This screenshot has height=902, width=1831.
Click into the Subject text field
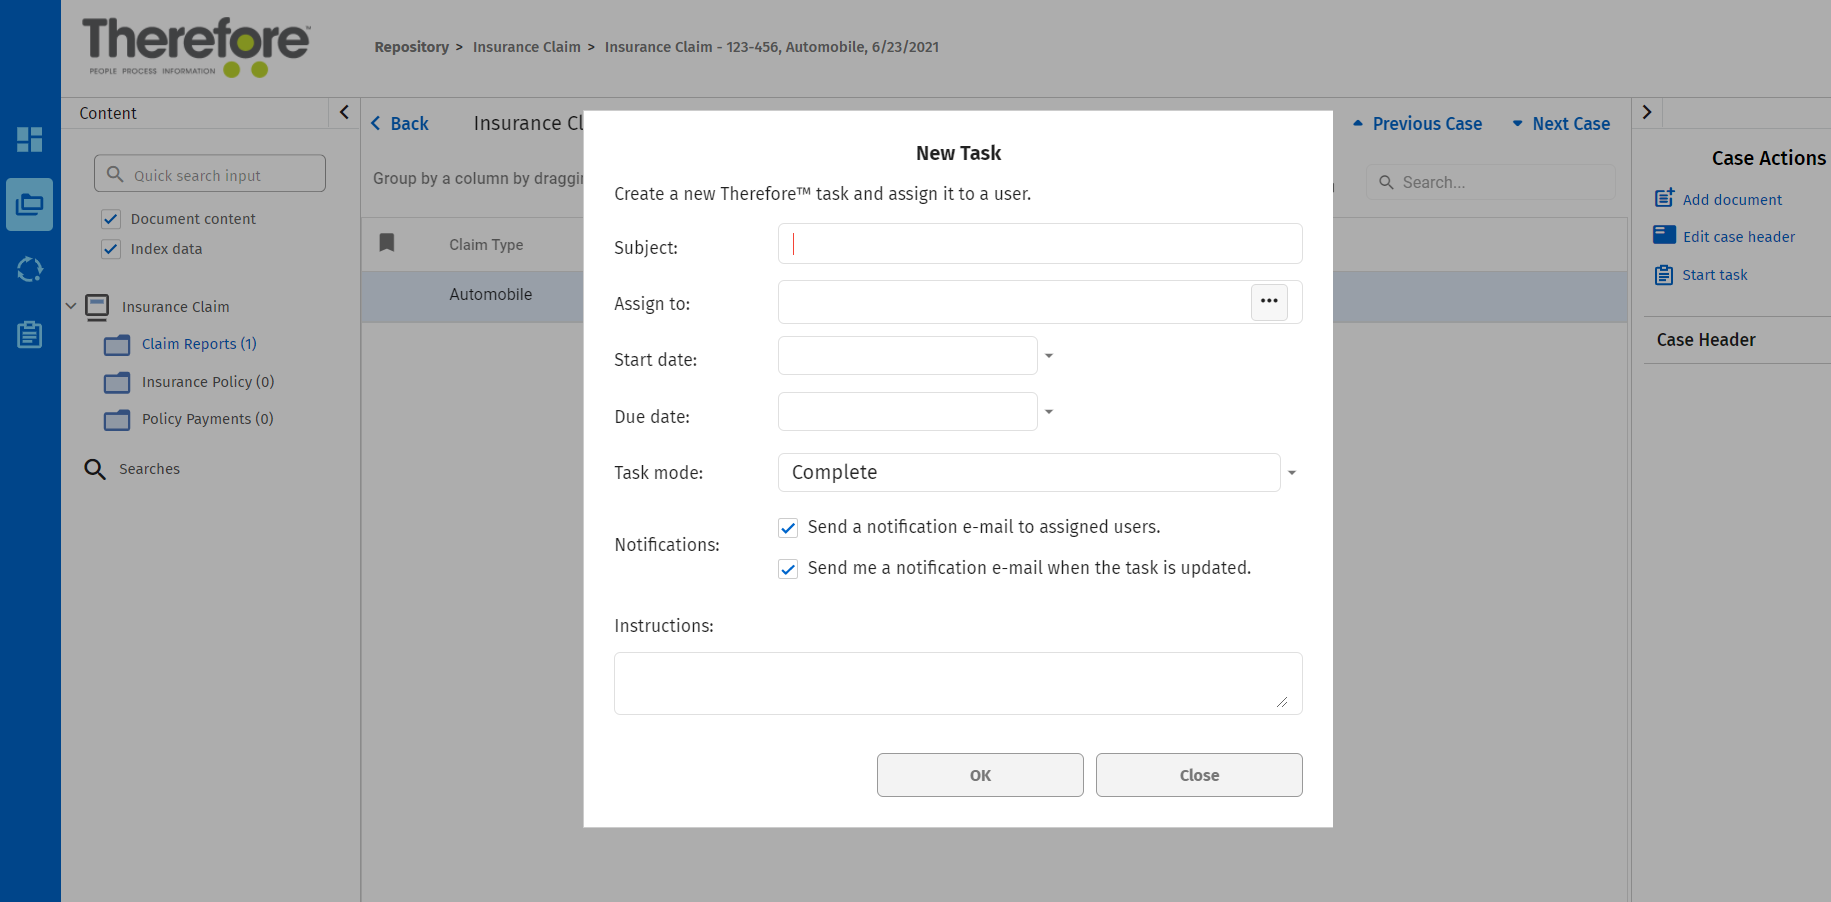(1039, 244)
